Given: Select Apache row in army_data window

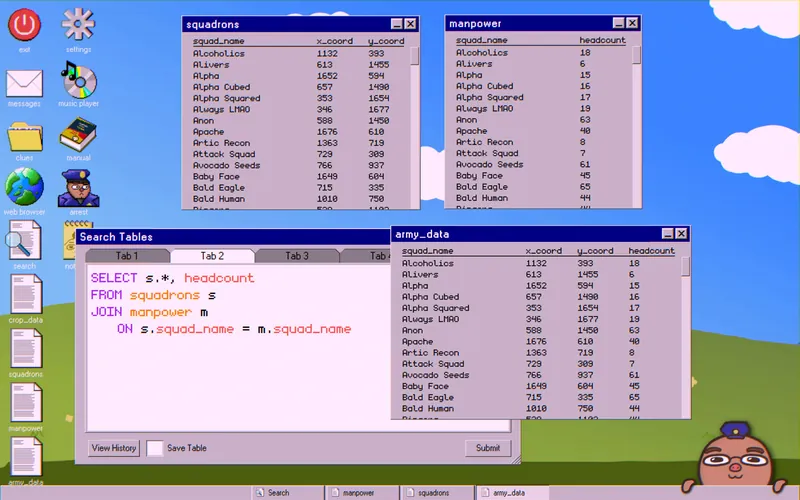Looking at the screenshot, I should point(540,341).
